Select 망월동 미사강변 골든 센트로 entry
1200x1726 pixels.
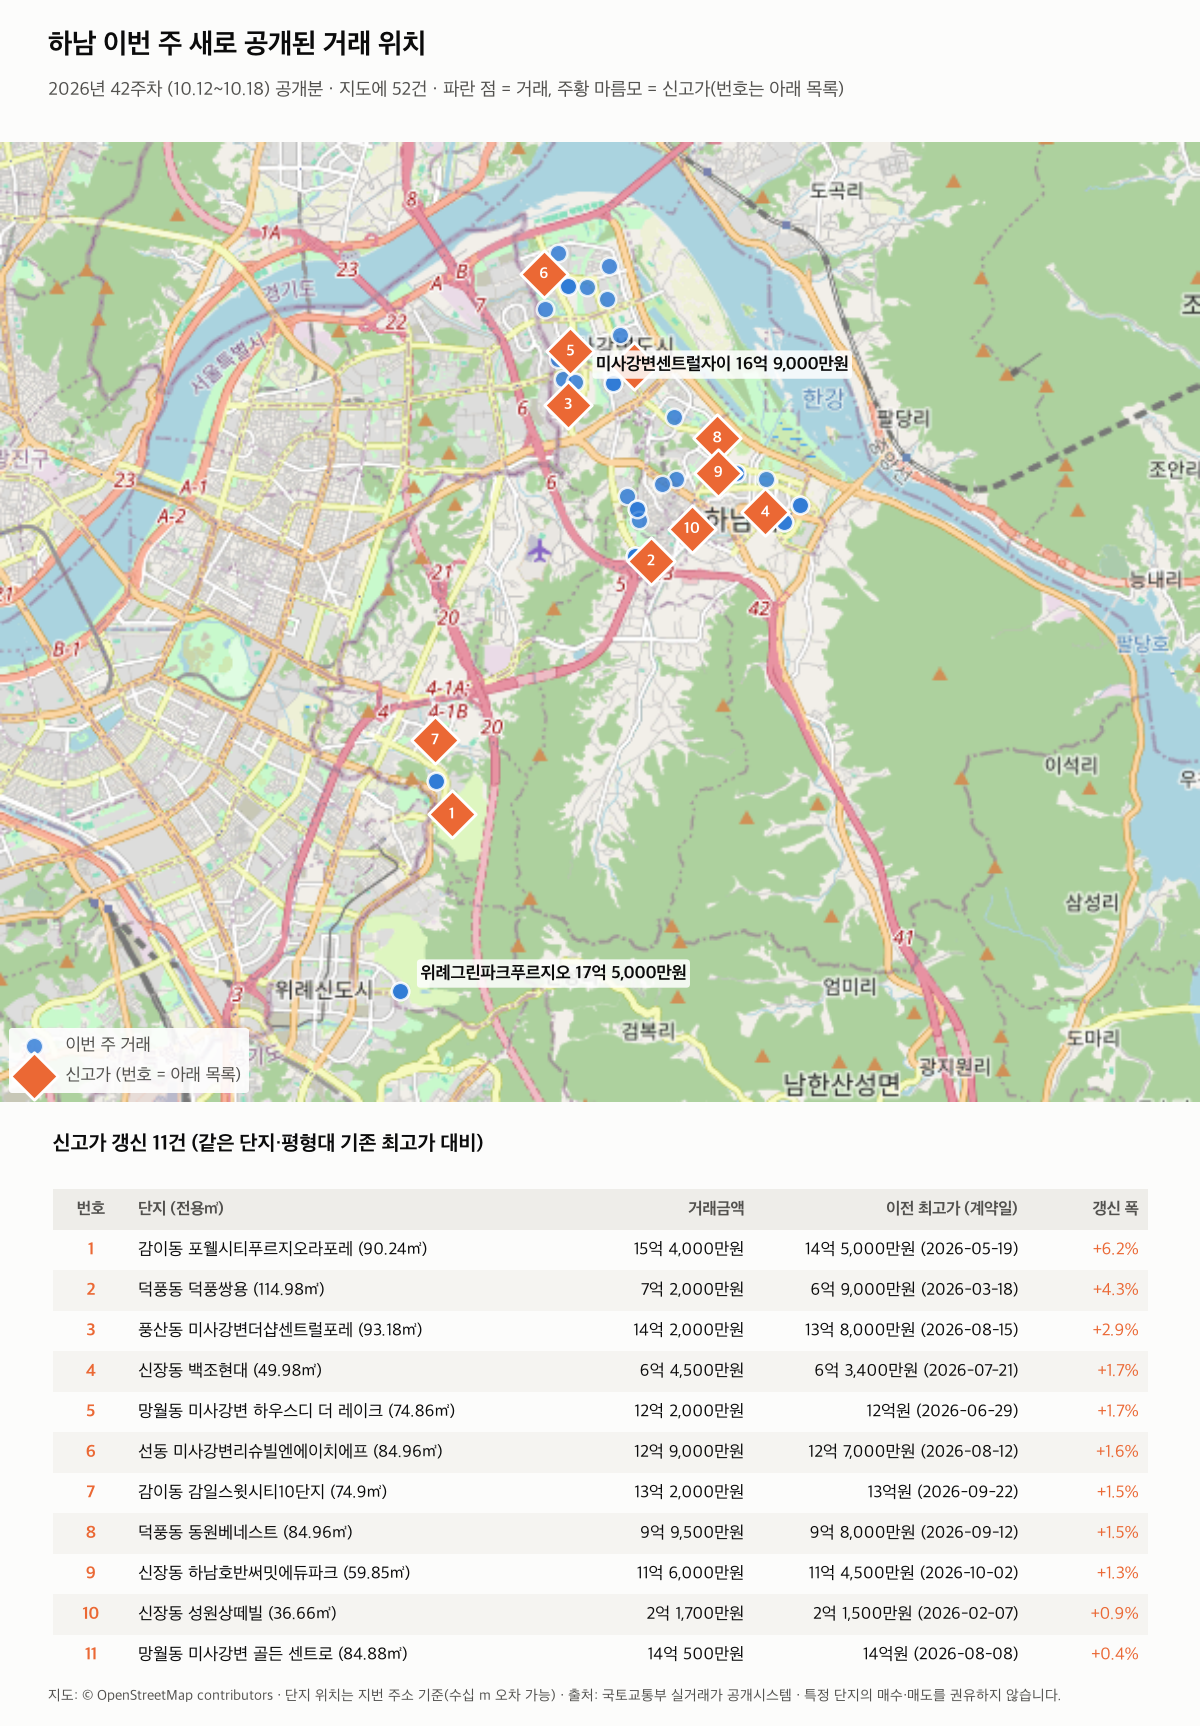[x=273, y=1654]
